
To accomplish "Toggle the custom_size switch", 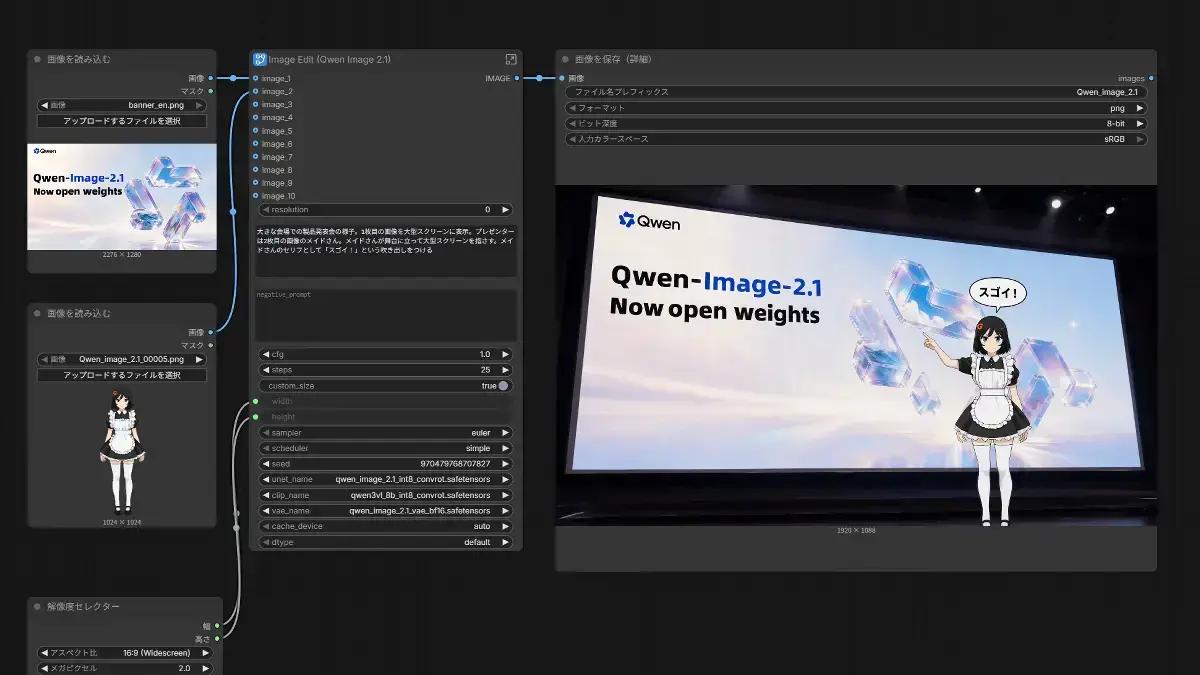I will [503, 385].
